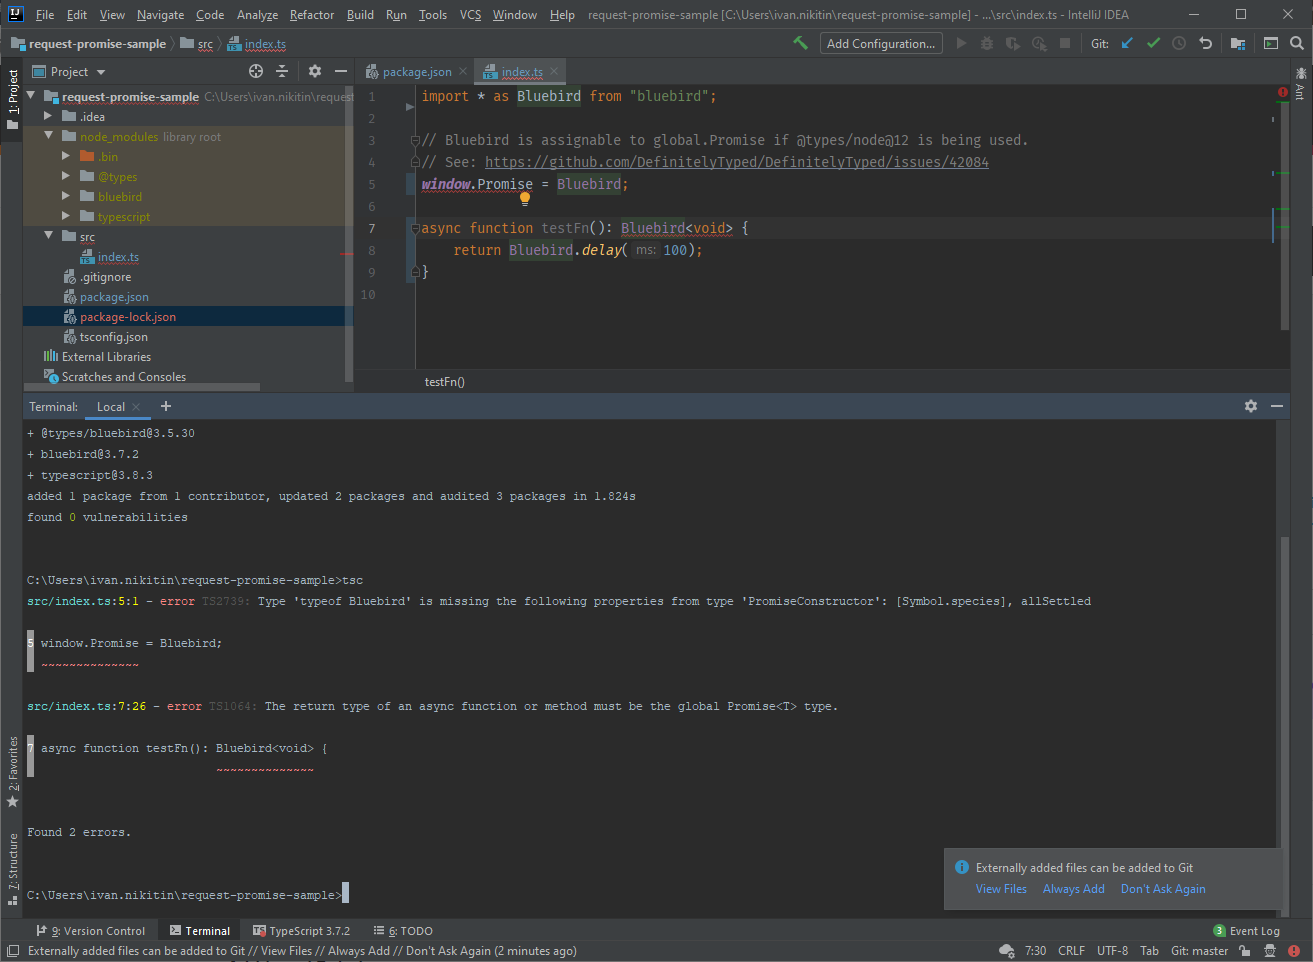Expand the bluebird folder

66,196
